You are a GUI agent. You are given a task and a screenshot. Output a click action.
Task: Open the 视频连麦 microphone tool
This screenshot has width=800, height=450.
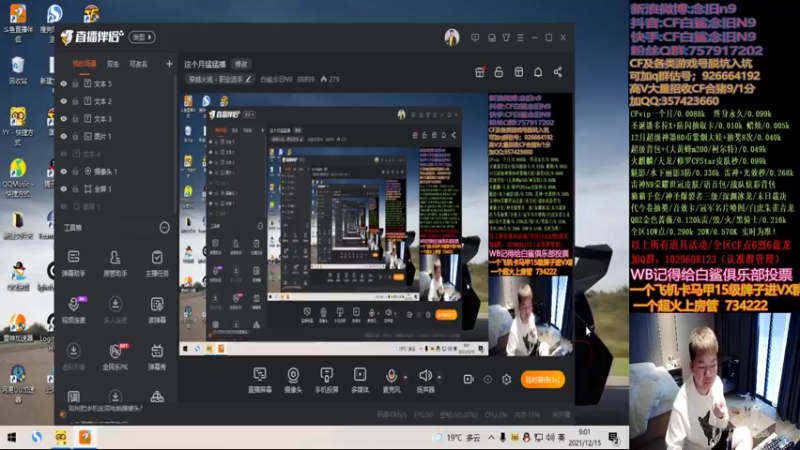tap(73, 310)
